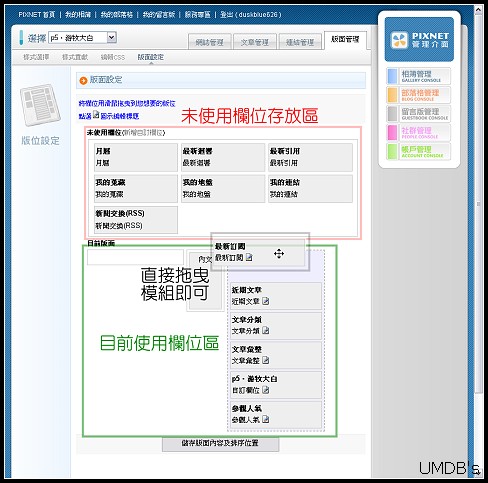Select the unused 我的地盤 module box

223,188
